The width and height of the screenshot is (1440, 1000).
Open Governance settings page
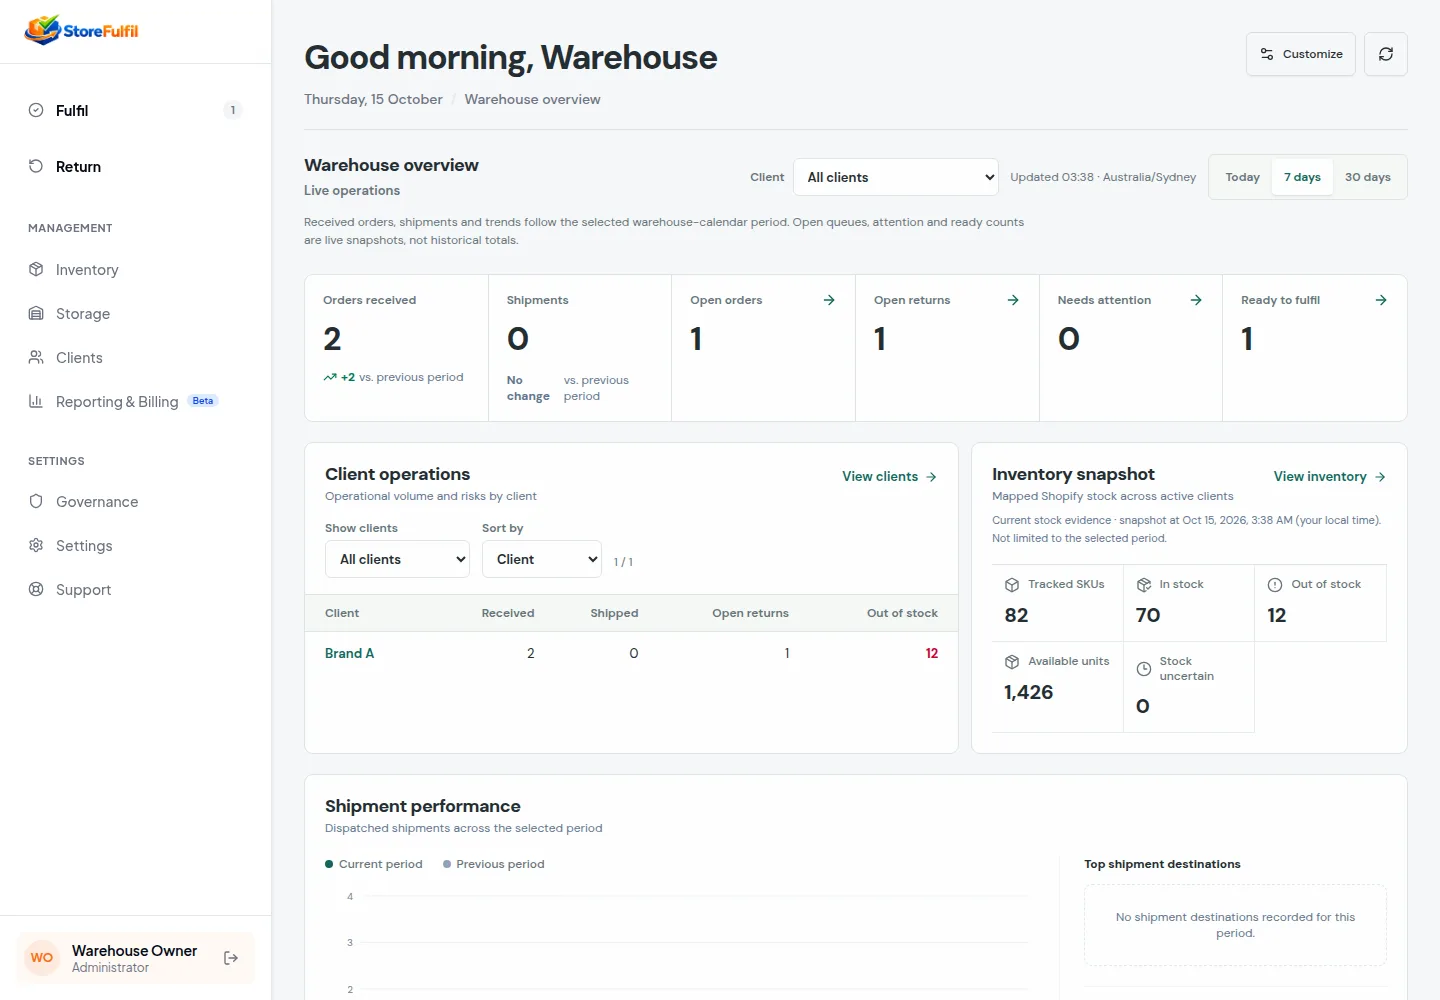point(136,501)
